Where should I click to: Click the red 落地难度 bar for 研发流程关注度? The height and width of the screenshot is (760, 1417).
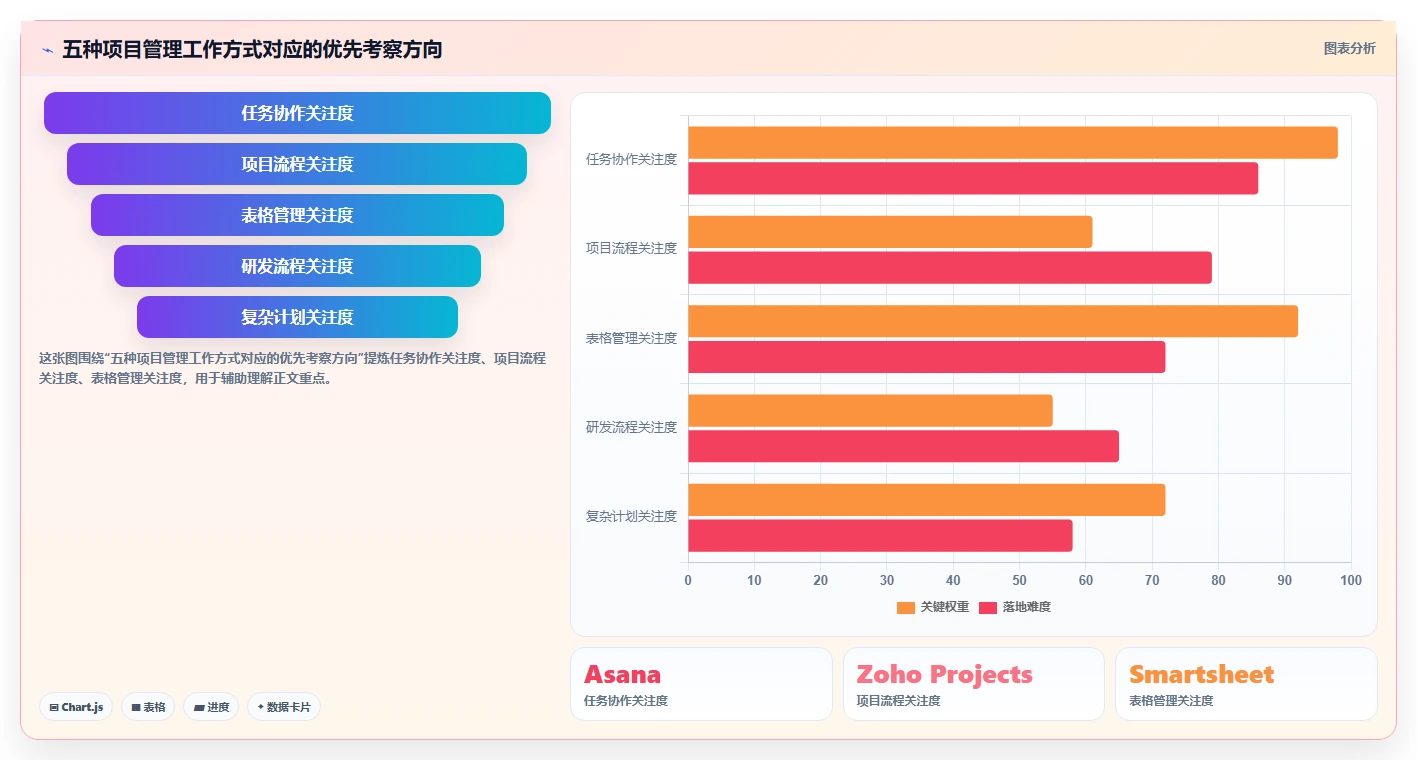pyautogui.click(x=903, y=446)
